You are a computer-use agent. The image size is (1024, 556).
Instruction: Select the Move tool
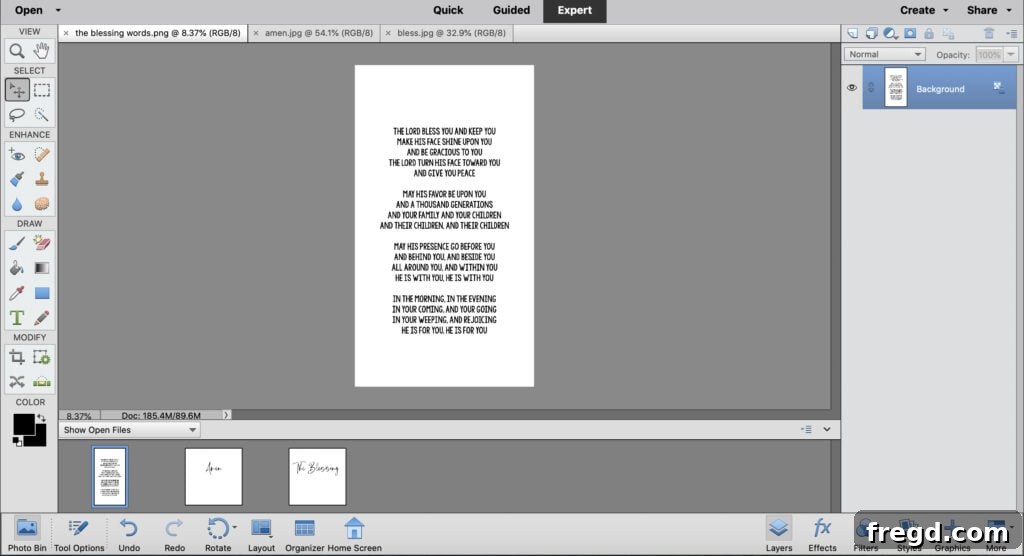tap(17, 90)
